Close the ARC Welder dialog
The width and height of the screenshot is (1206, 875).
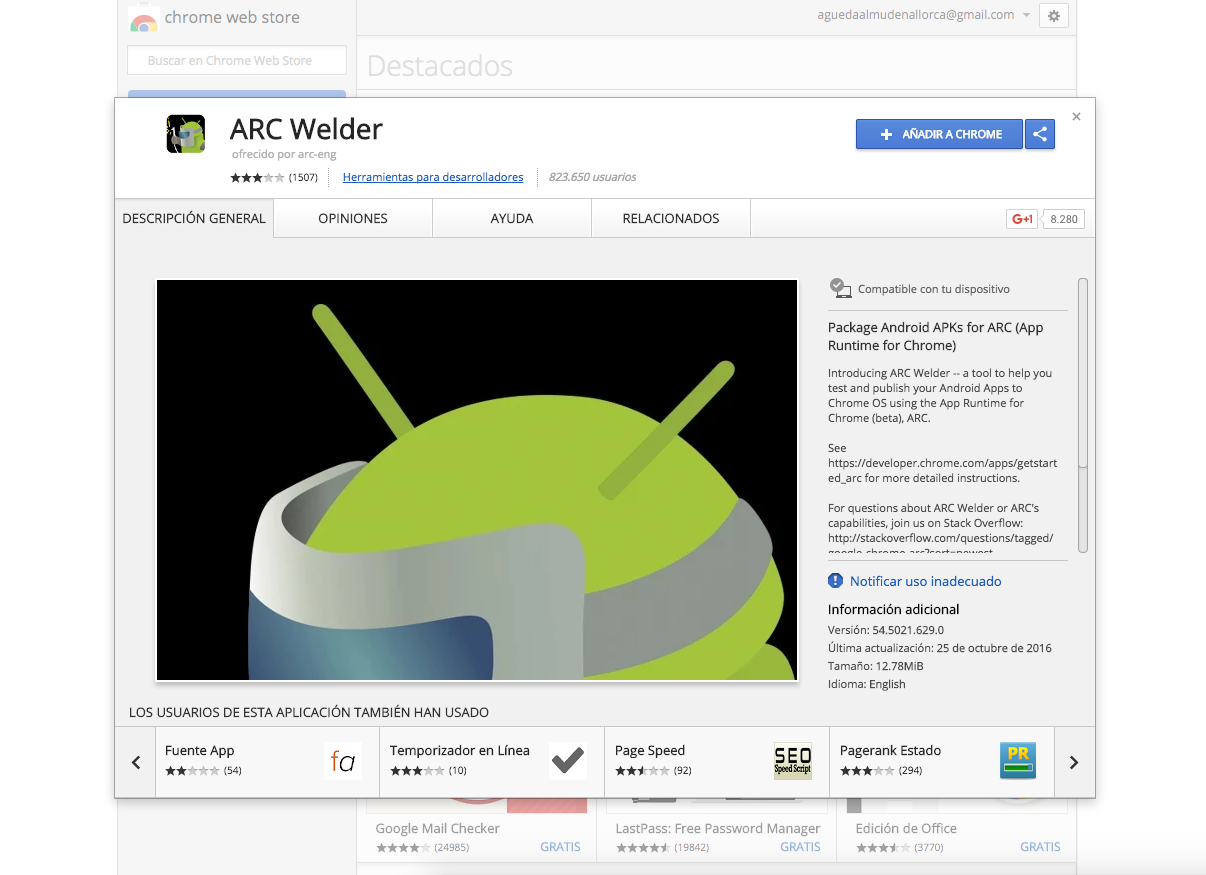[x=1076, y=116]
